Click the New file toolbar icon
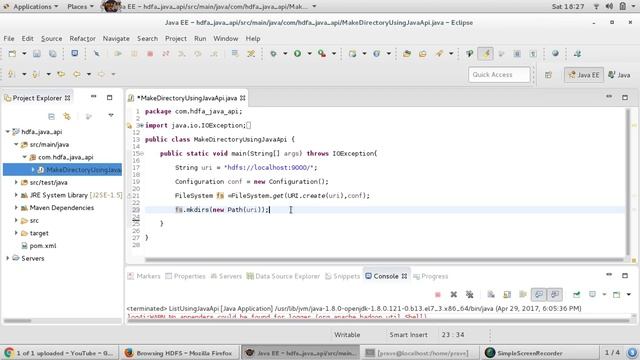Viewport: 640px width, 360px height. tap(12, 53)
